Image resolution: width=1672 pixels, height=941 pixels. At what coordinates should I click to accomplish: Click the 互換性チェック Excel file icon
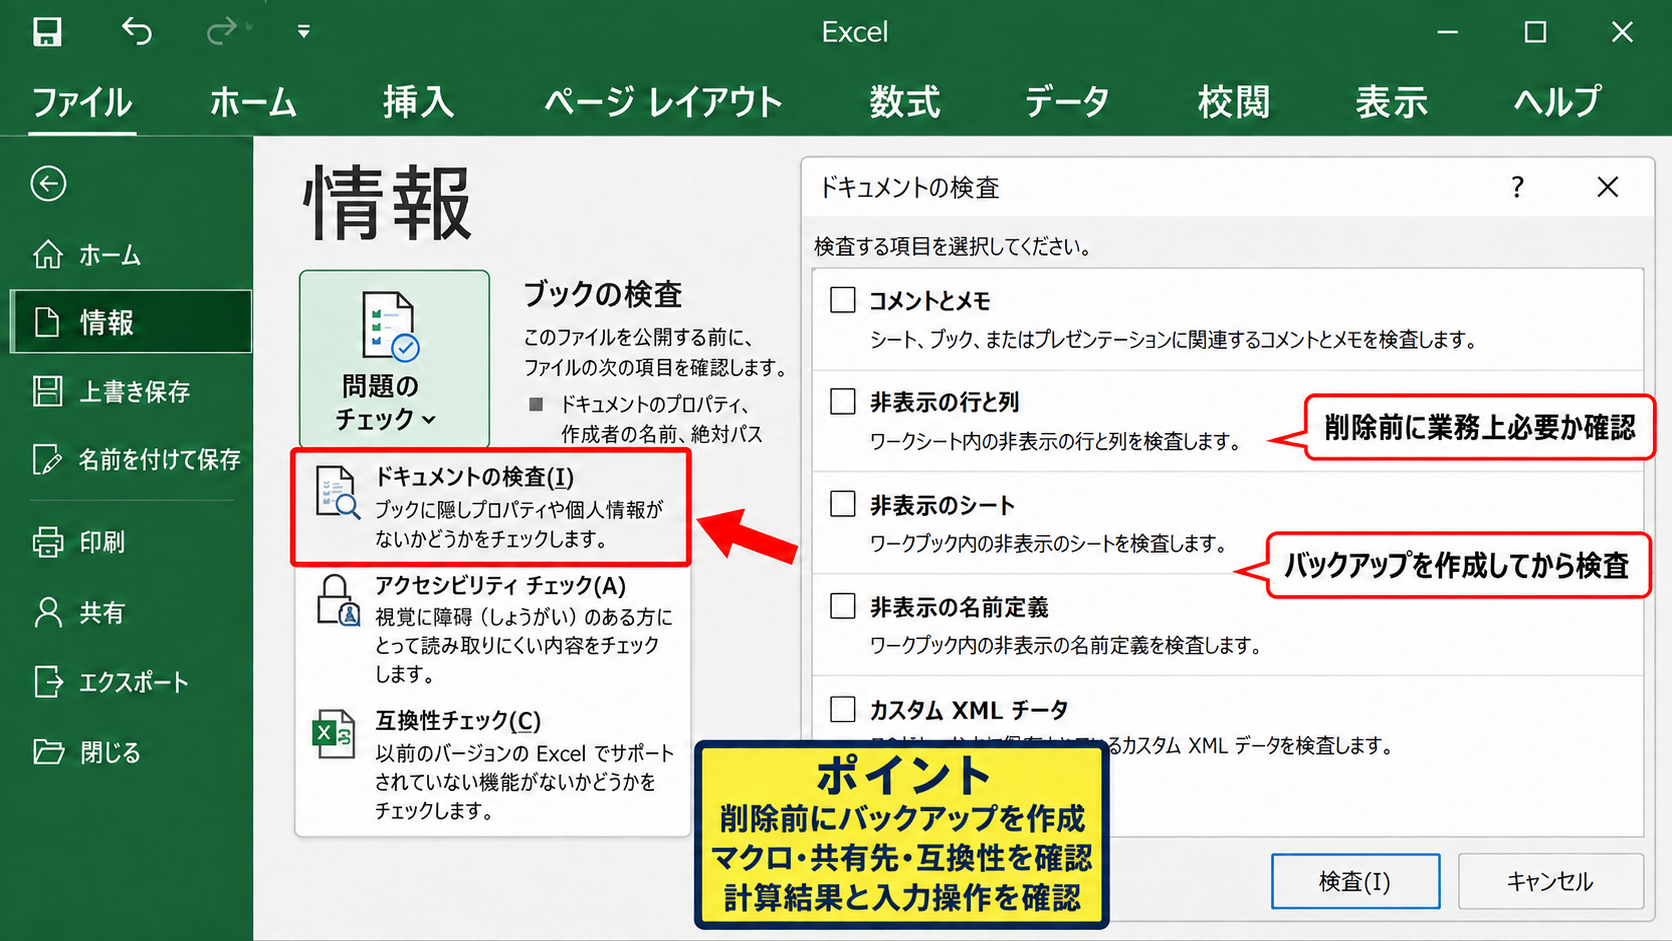334,734
